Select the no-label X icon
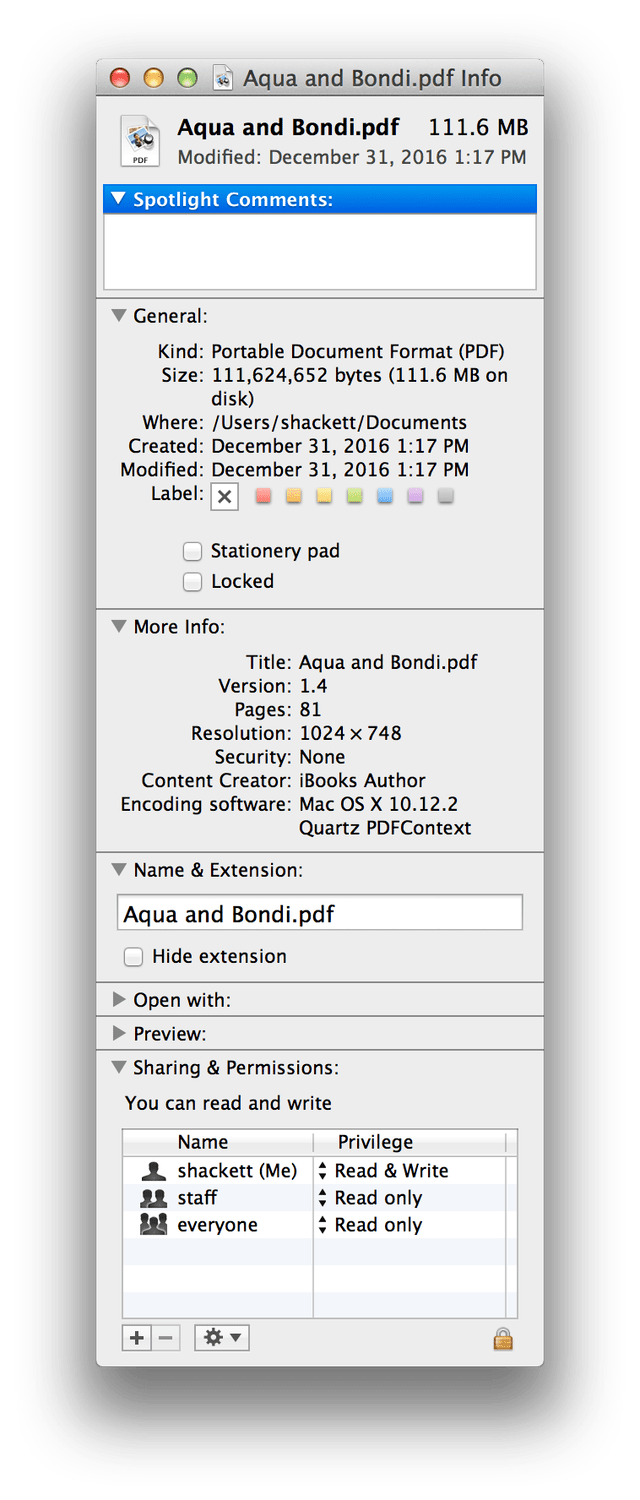Image resolution: width=640 pixels, height=1500 pixels. click(x=225, y=496)
